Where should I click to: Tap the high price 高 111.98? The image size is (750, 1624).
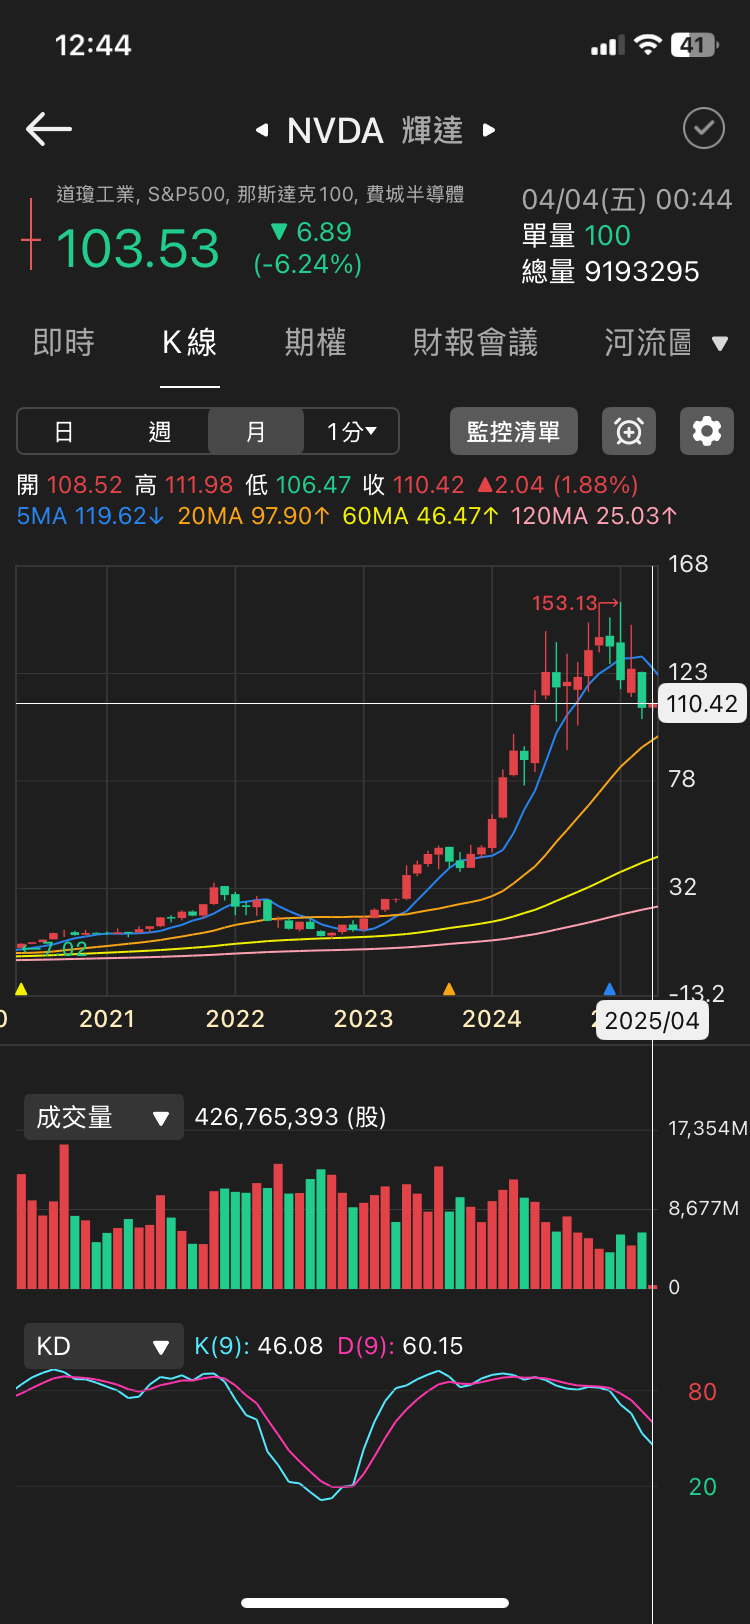click(x=184, y=485)
